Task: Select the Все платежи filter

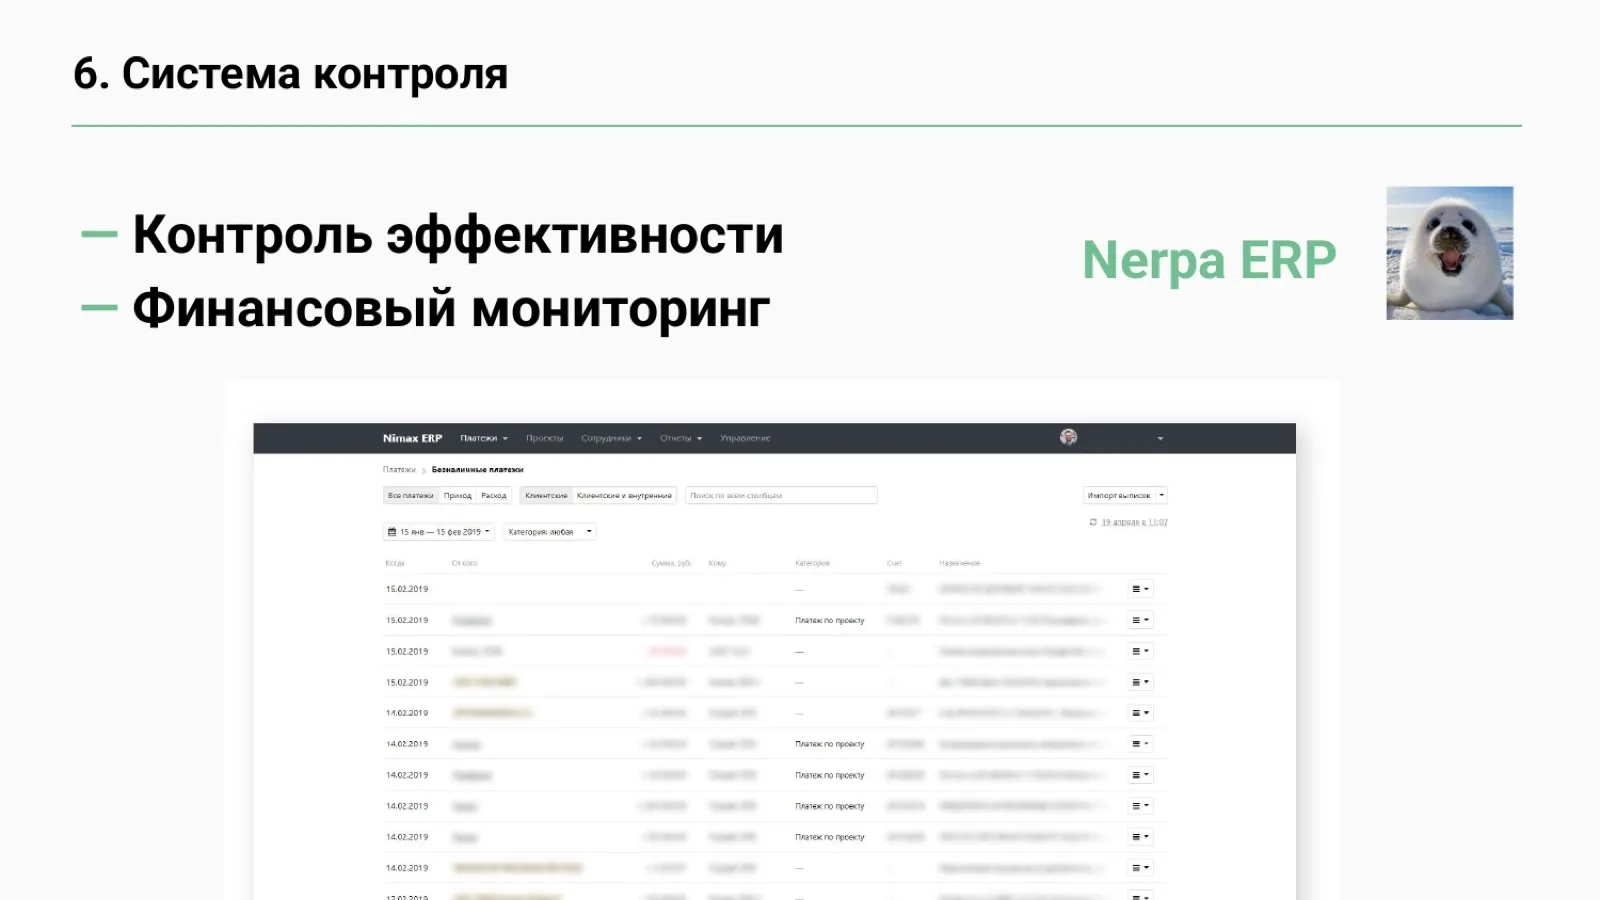Action: coord(411,495)
